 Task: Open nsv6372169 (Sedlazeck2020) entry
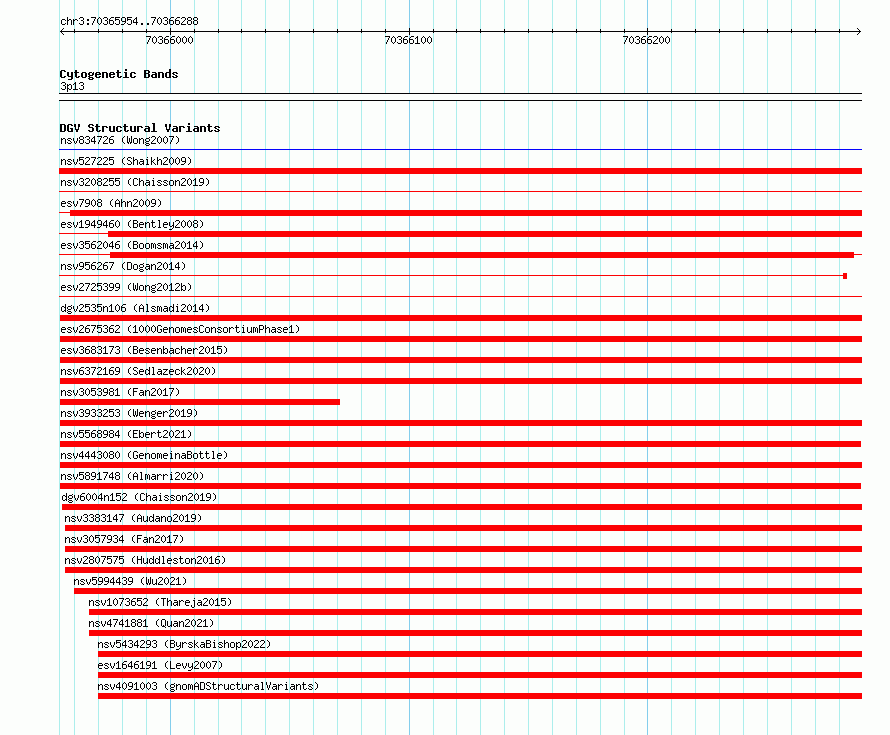click(138, 371)
